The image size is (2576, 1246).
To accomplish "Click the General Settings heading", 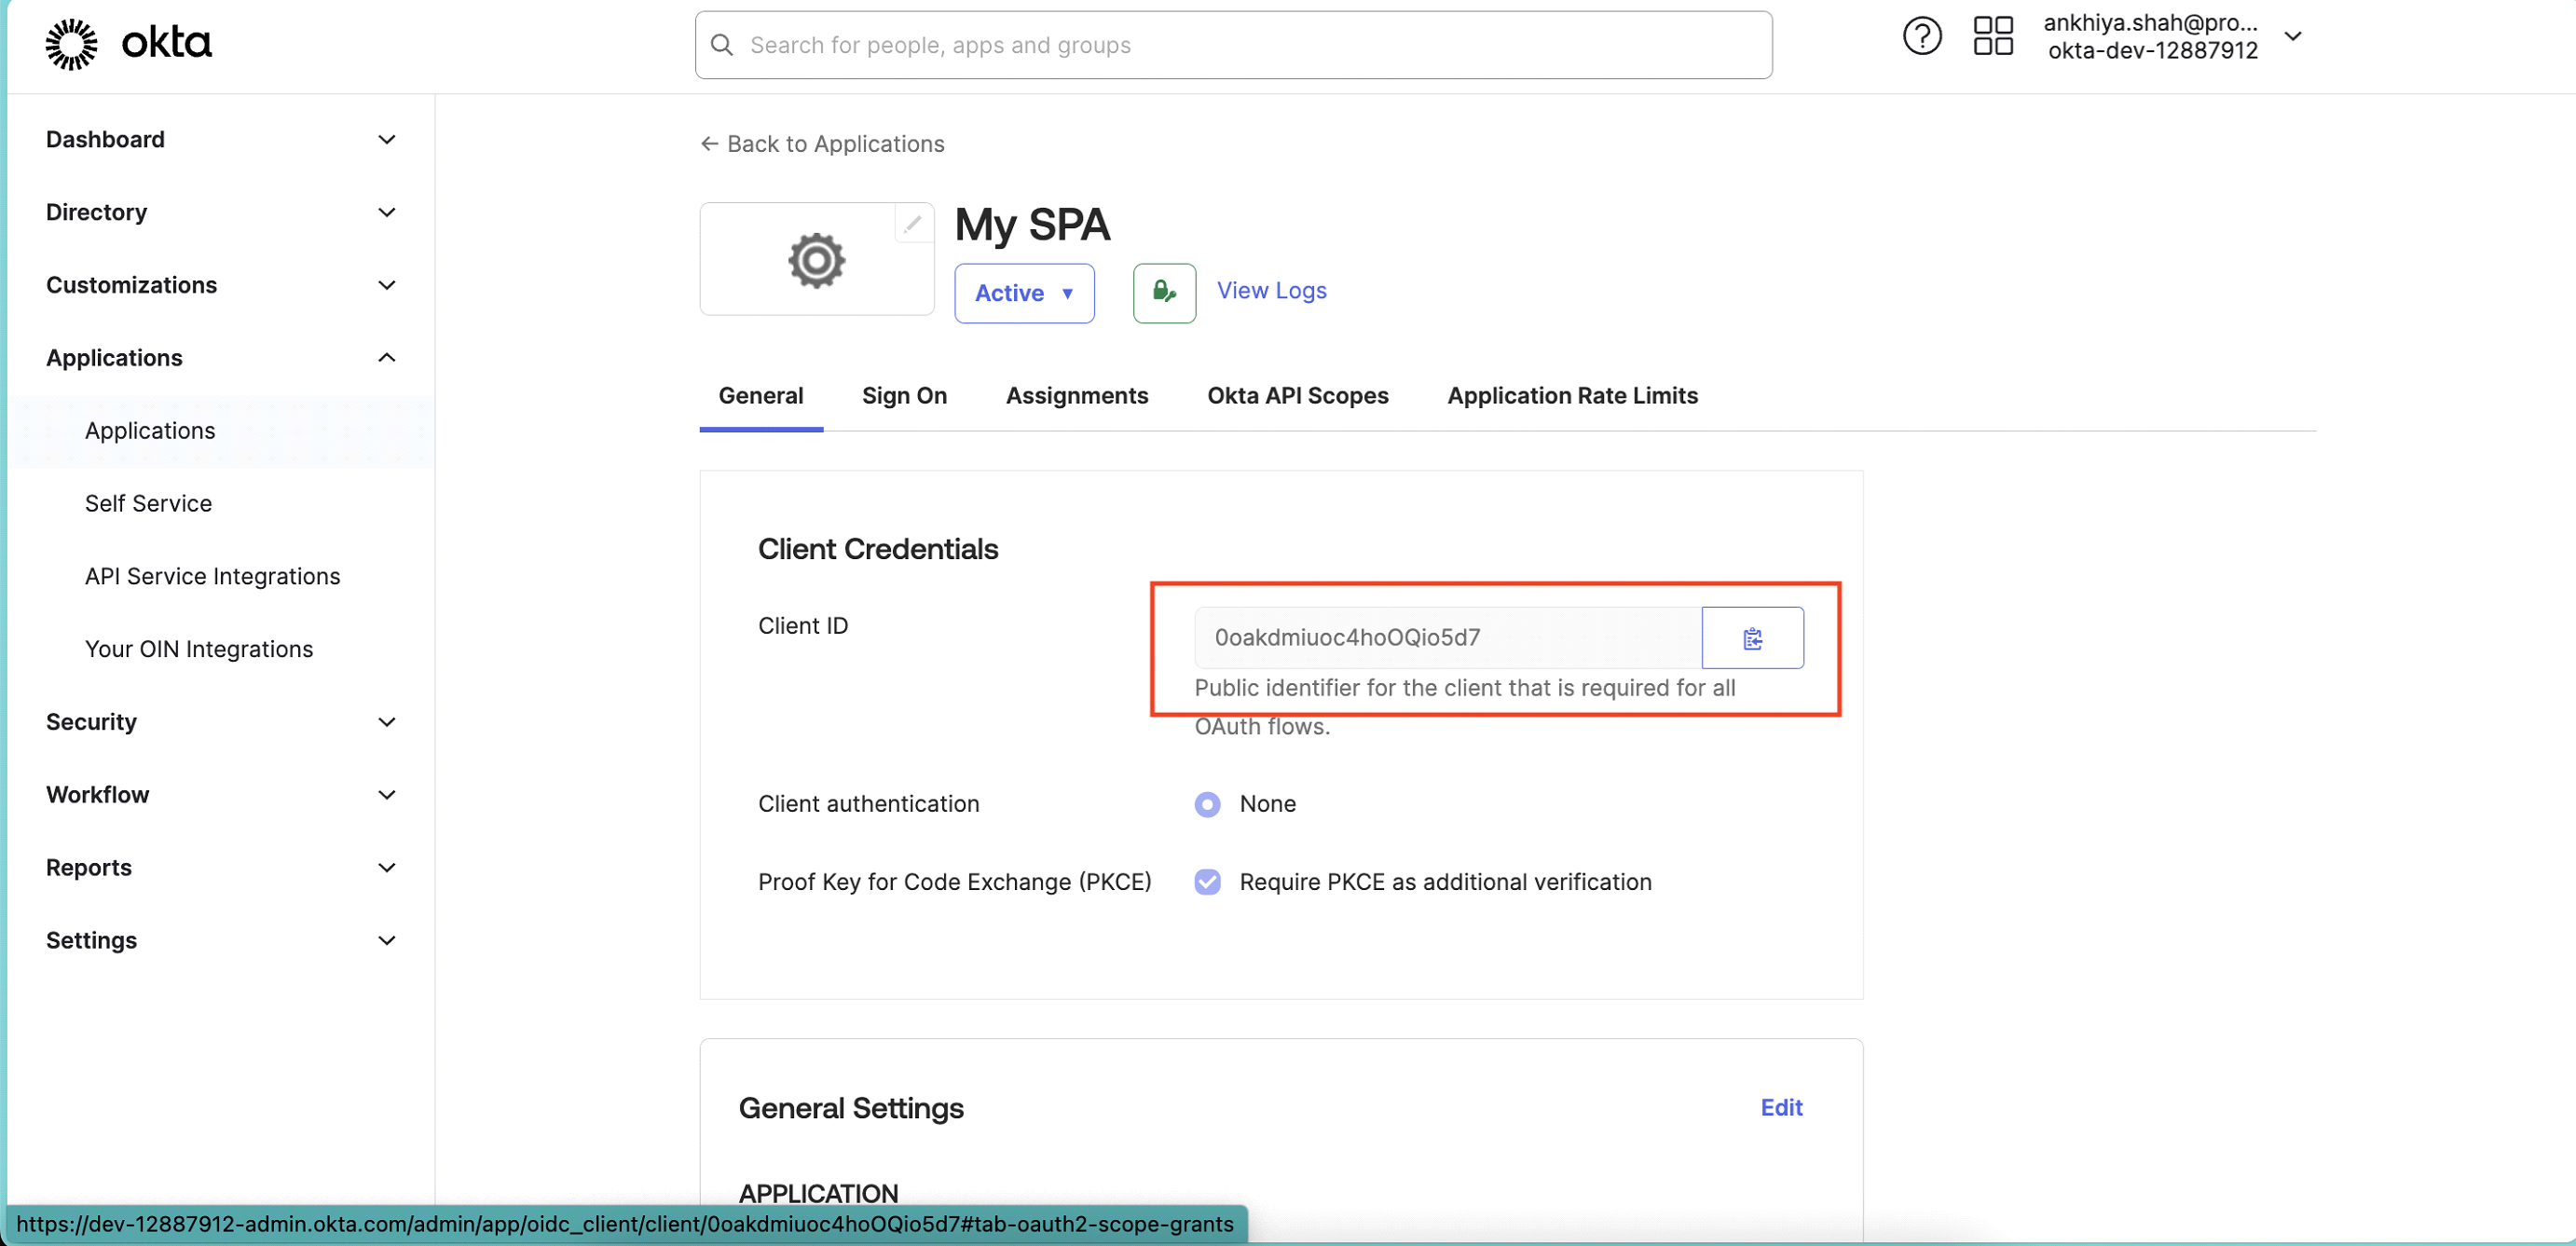I will click(x=850, y=1109).
